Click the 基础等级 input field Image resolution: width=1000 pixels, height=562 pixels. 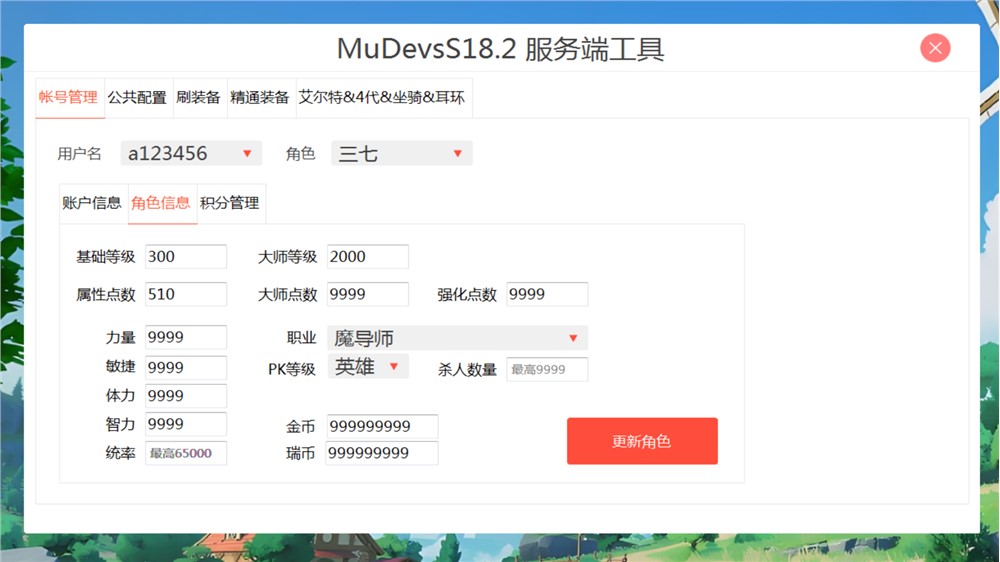click(x=186, y=257)
